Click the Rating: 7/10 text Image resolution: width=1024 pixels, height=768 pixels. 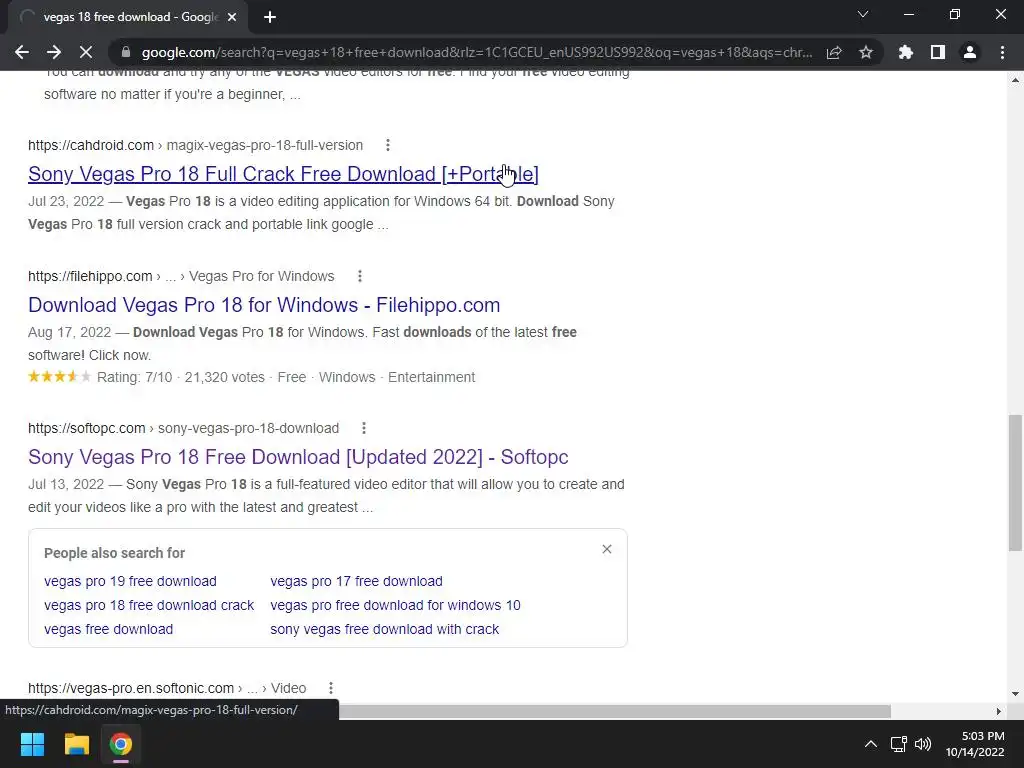135,377
